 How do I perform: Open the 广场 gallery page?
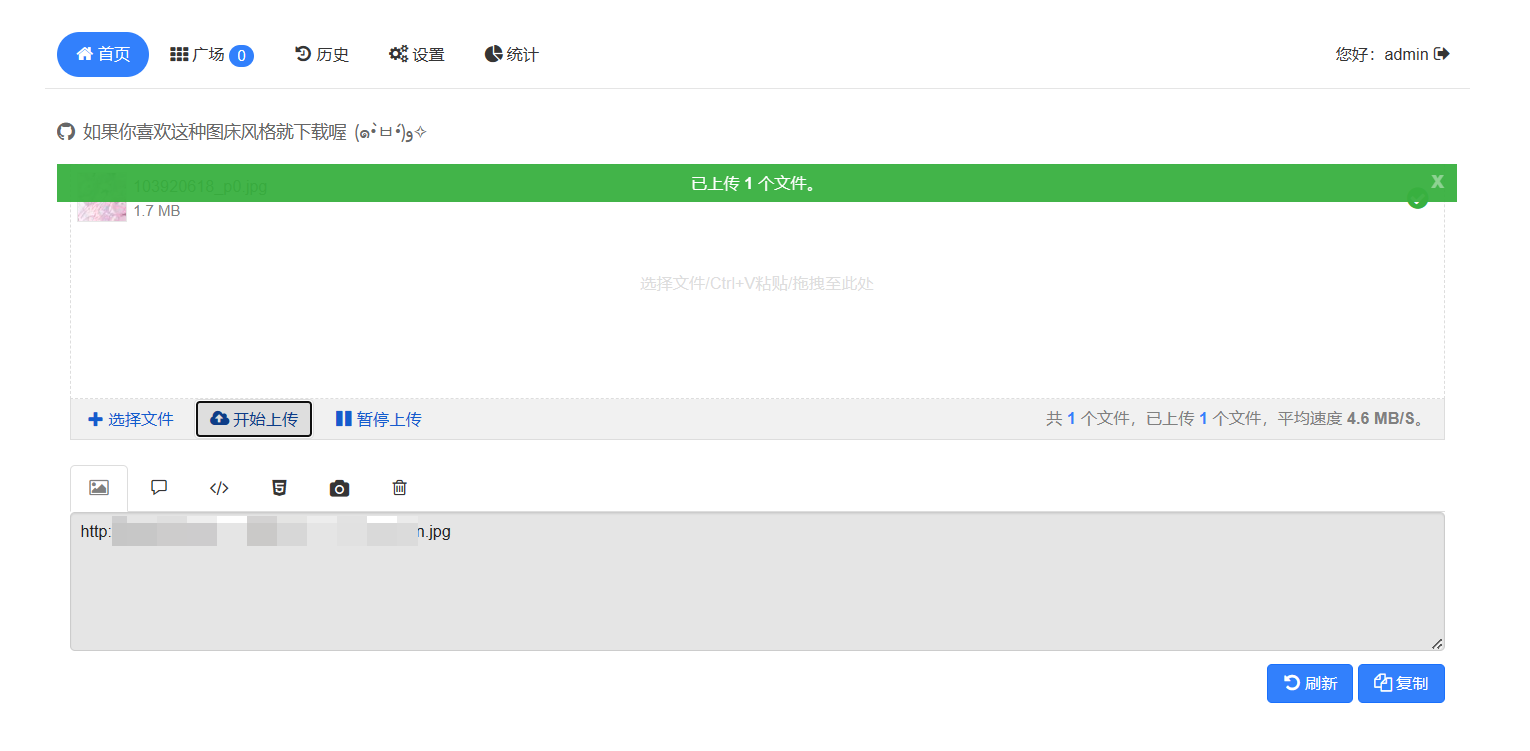[211, 55]
